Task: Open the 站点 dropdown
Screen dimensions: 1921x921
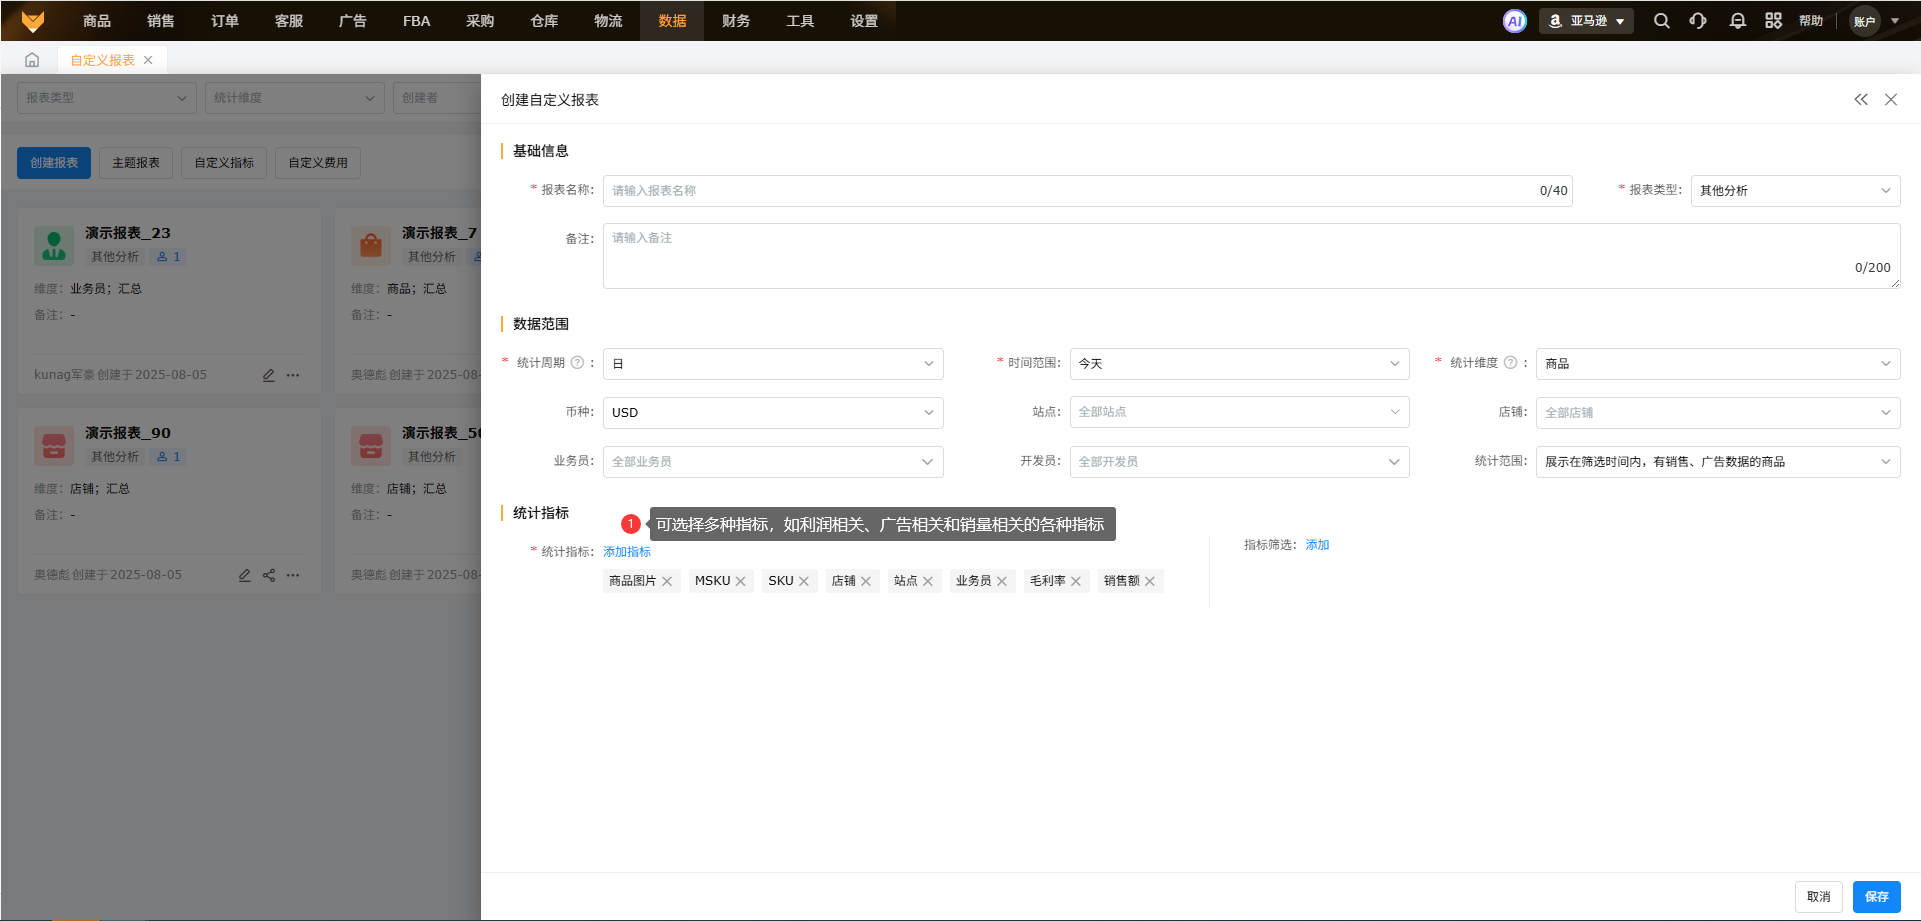Action: coord(1239,412)
